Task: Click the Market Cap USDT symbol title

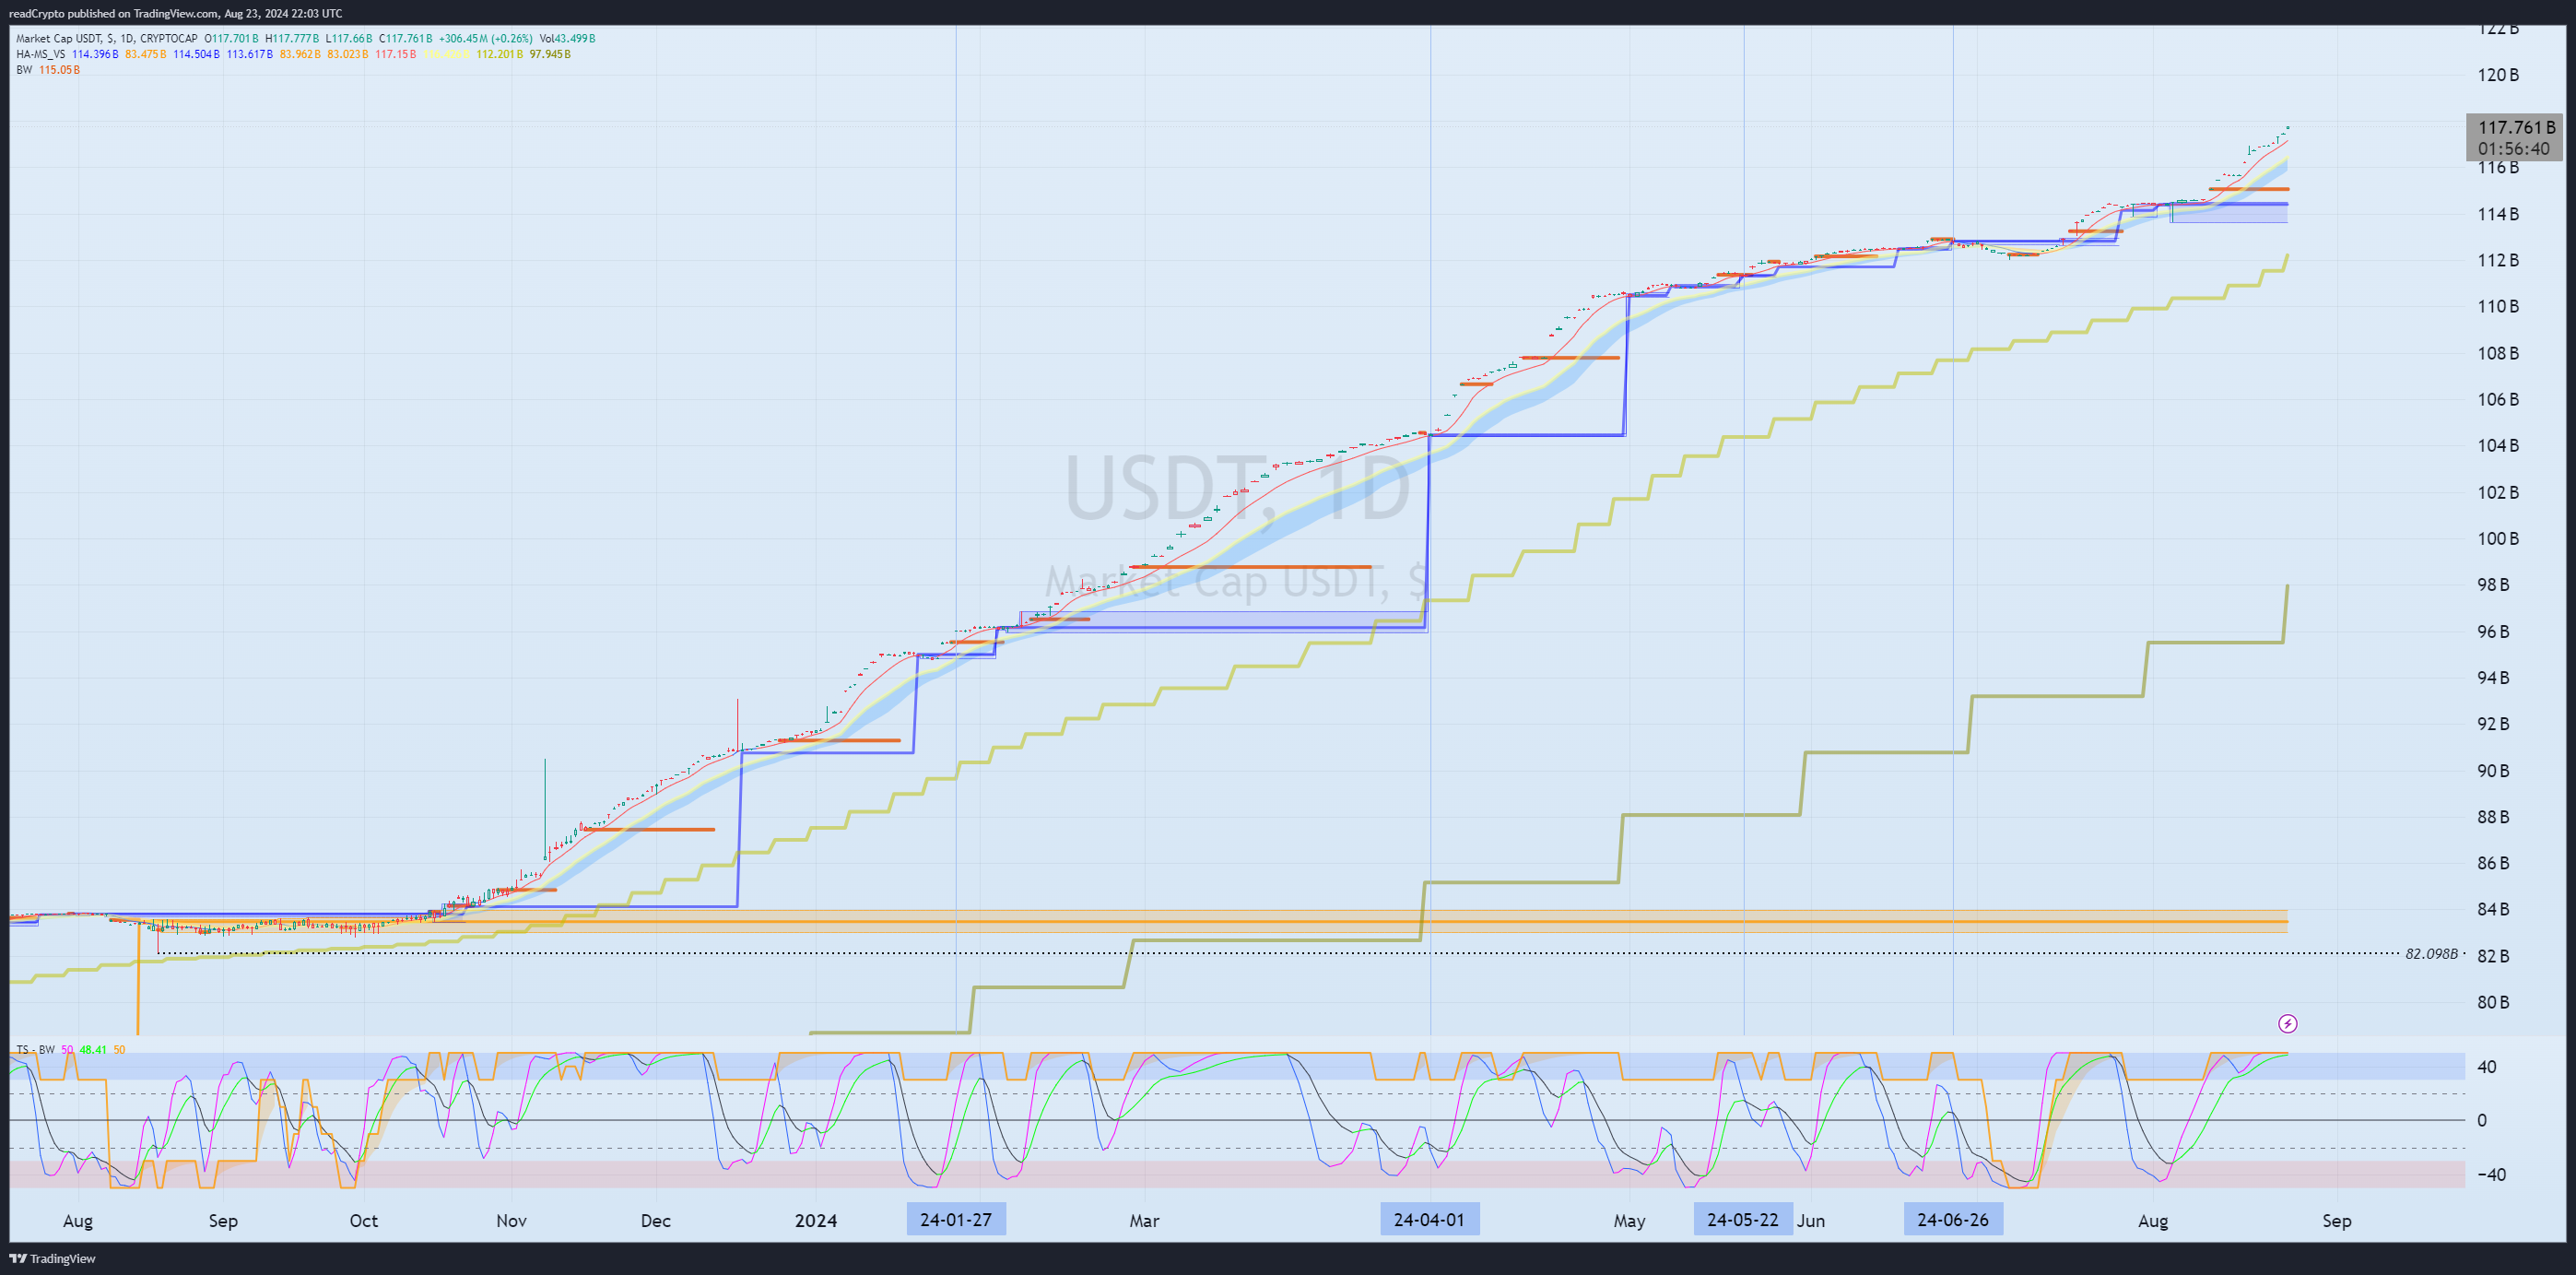Action: pos(106,38)
